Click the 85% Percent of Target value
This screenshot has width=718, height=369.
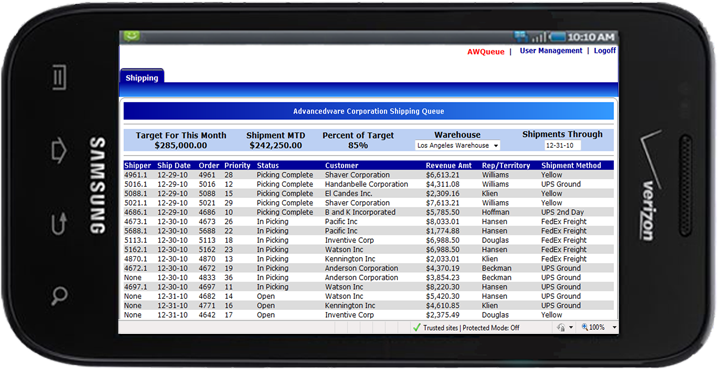358,146
